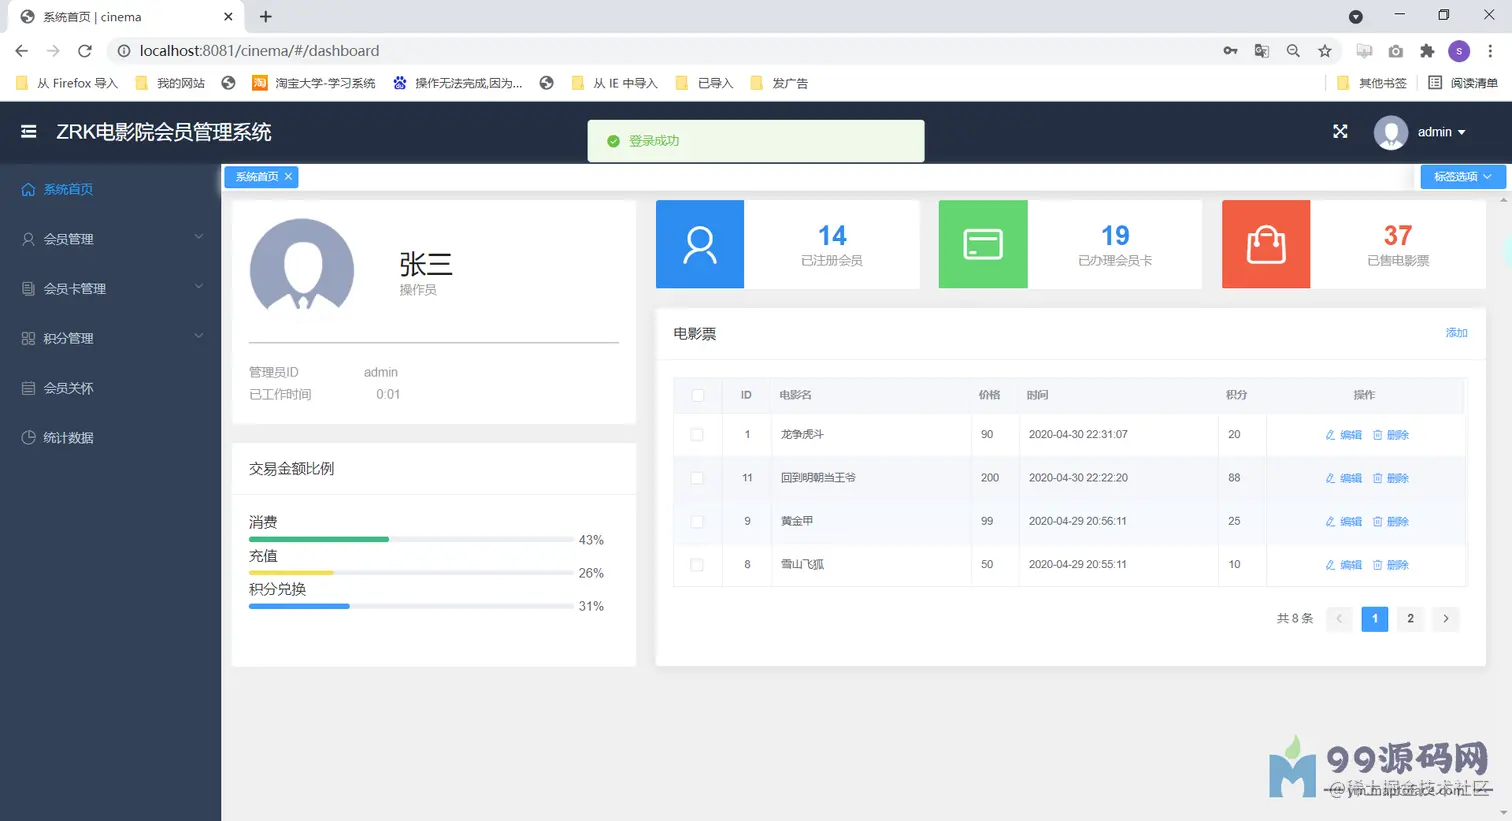Open 系统首页 in the sidebar
1512x821 pixels.
pyautogui.click(x=110, y=189)
